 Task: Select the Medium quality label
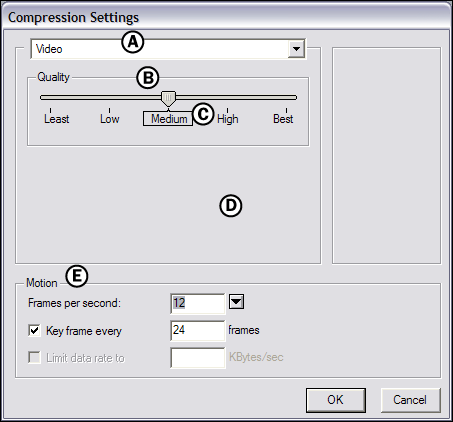click(x=168, y=119)
